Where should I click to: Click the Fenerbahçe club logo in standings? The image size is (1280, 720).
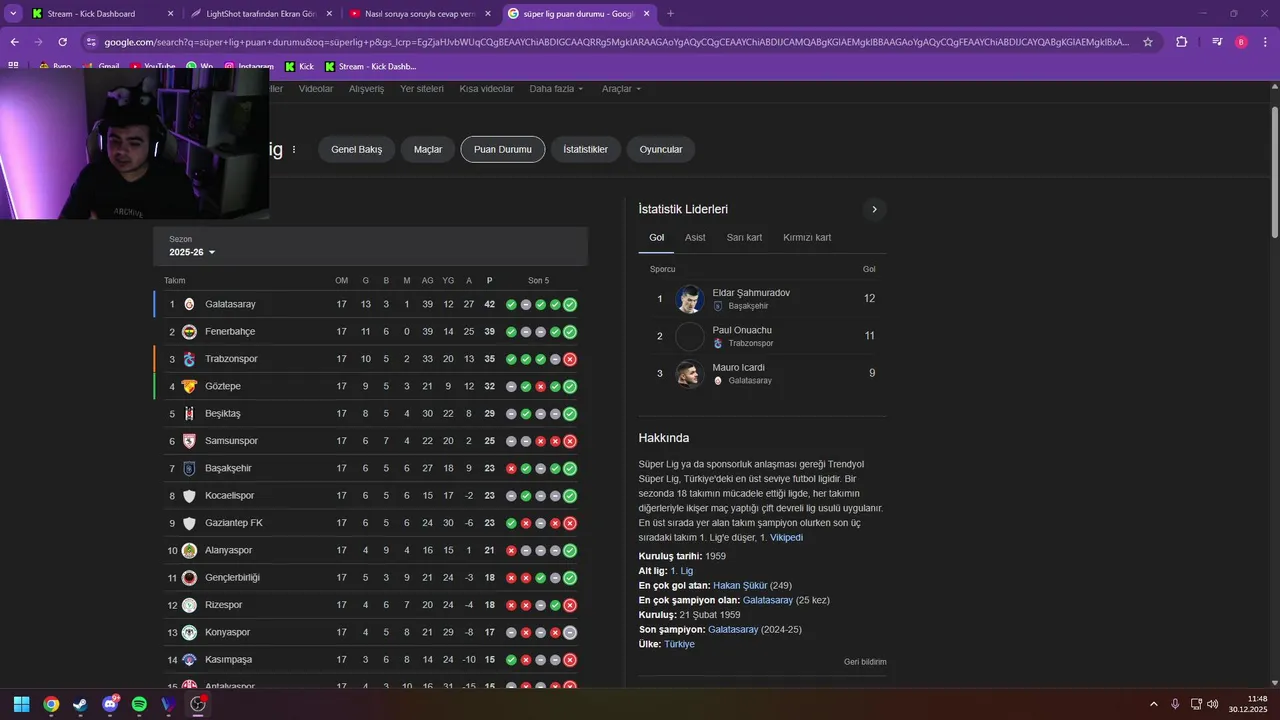[189, 332]
